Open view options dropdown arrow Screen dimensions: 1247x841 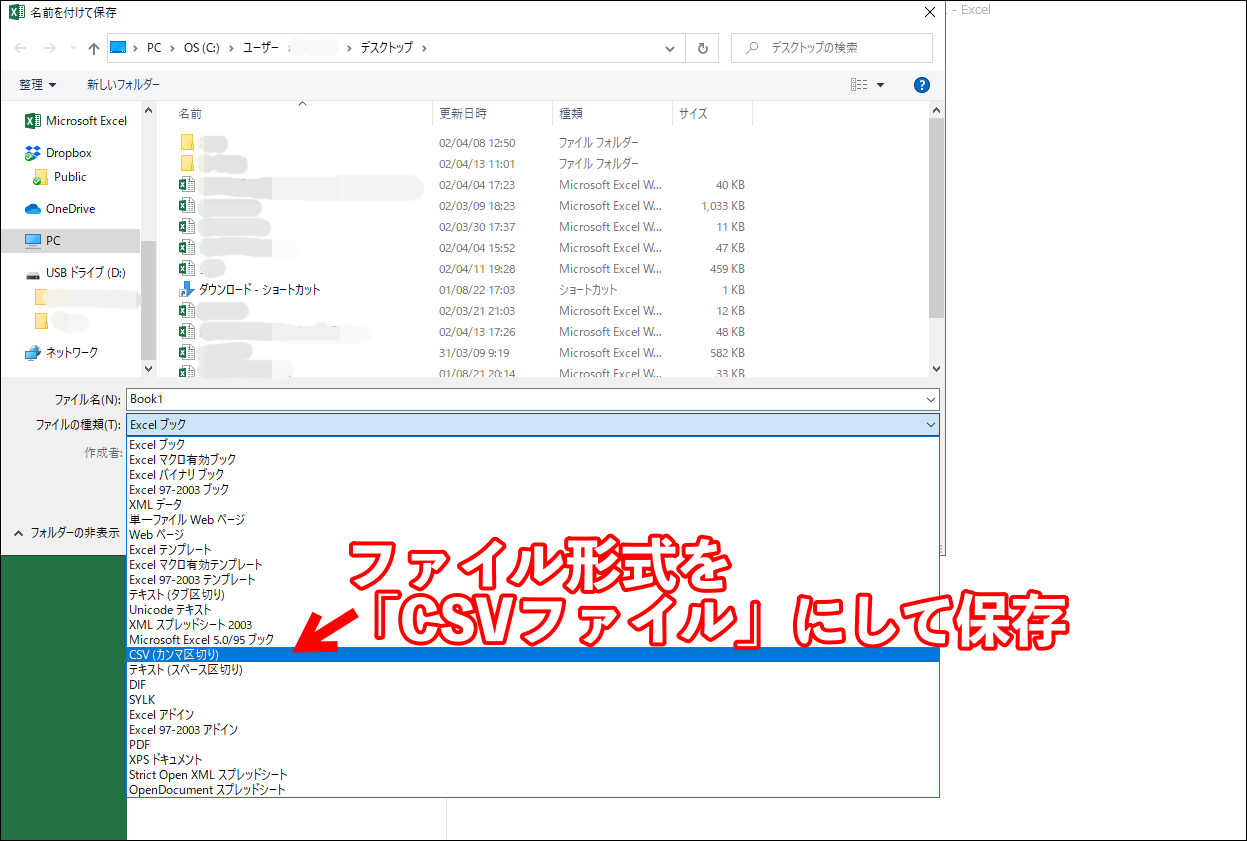click(x=881, y=85)
